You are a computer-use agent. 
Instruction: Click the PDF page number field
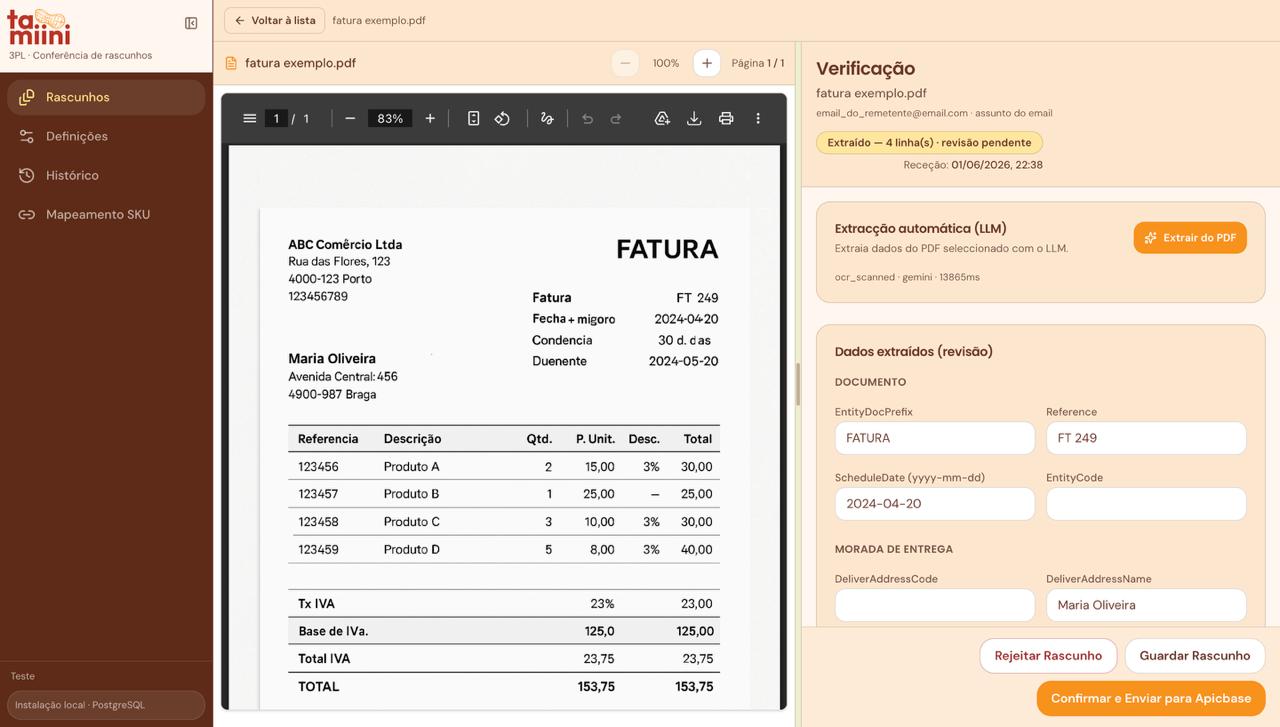(276, 118)
